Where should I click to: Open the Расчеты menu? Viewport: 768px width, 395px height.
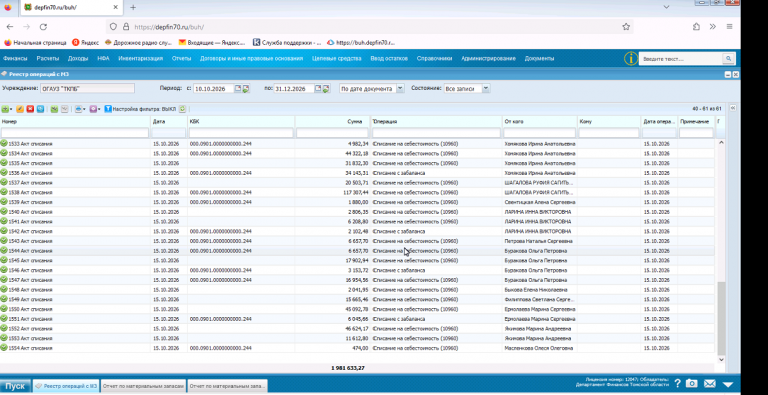coord(48,58)
